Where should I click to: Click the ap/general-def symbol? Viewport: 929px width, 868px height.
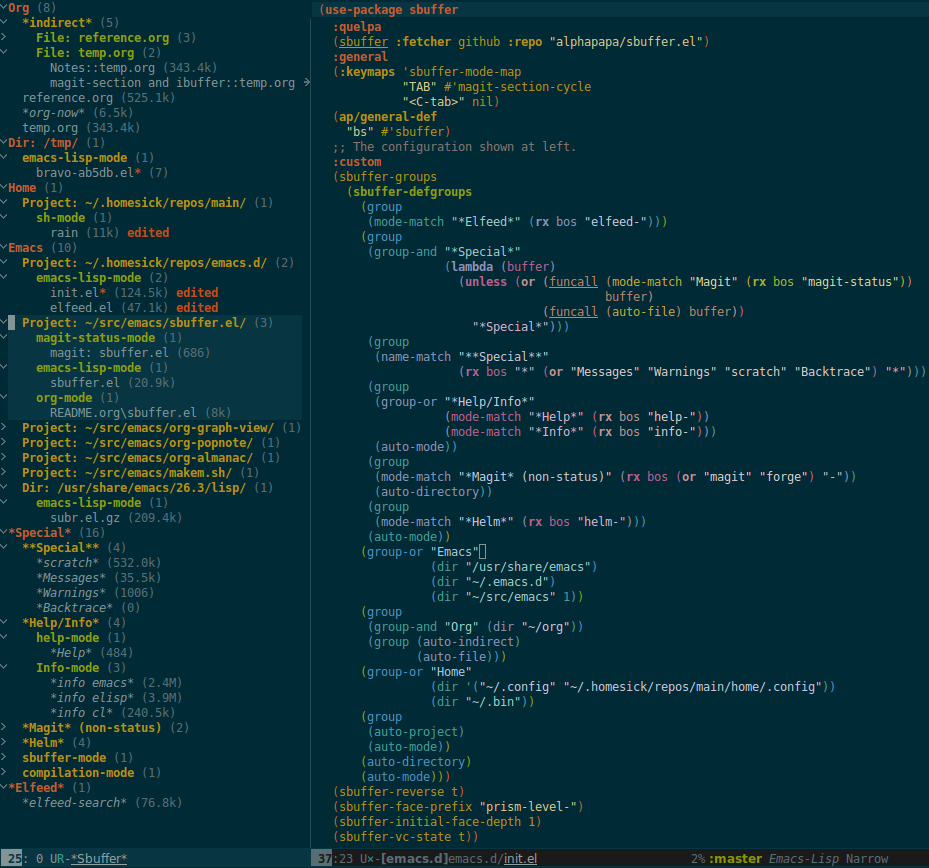(387, 117)
